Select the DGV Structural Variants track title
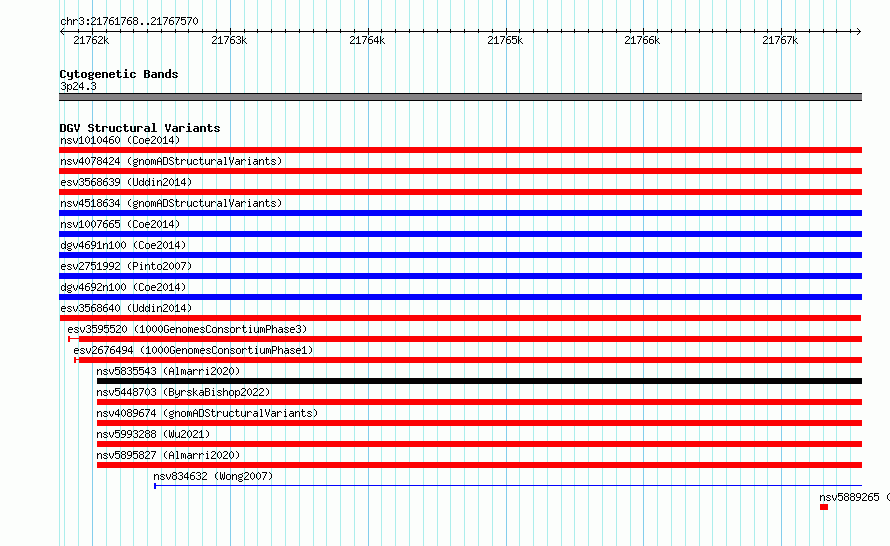 [140, 128]
